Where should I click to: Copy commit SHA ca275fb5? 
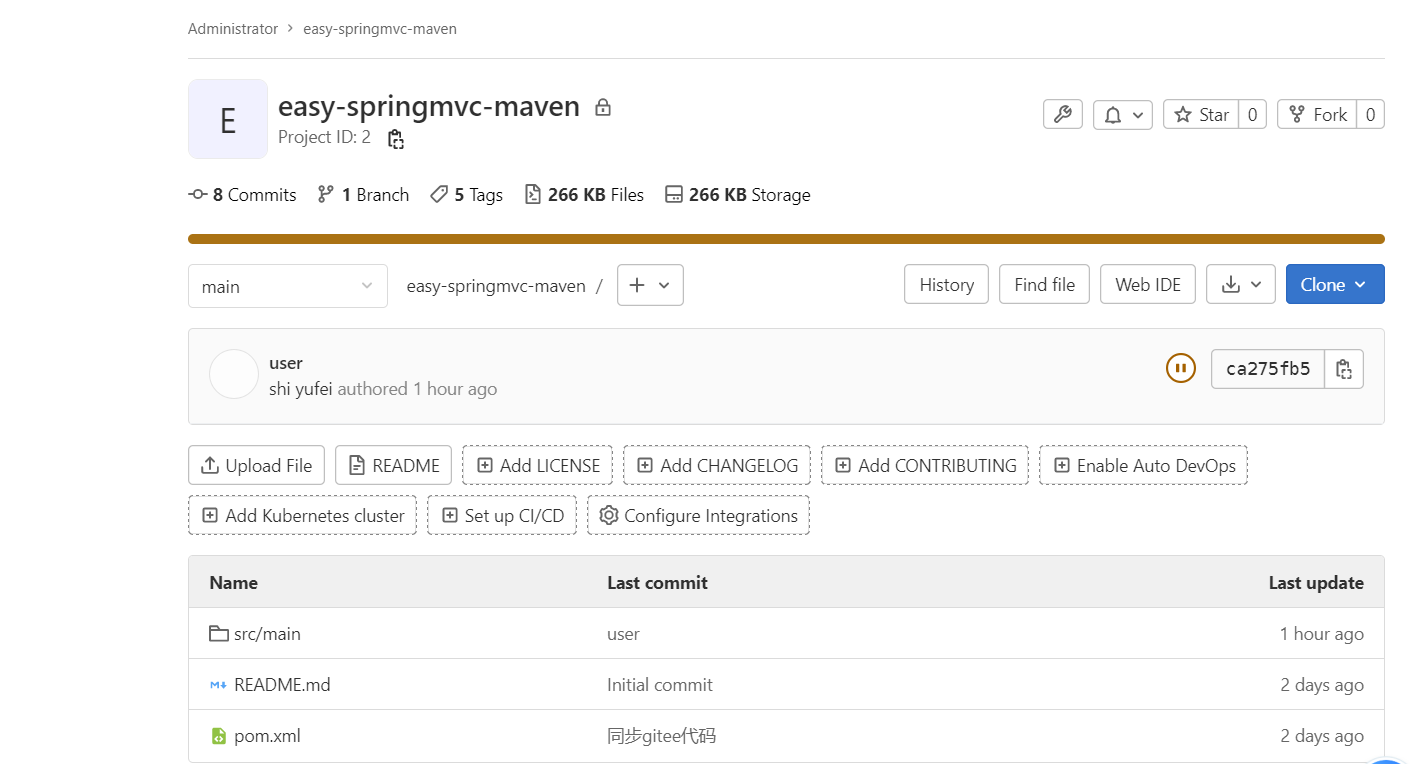pos(1344,369)
